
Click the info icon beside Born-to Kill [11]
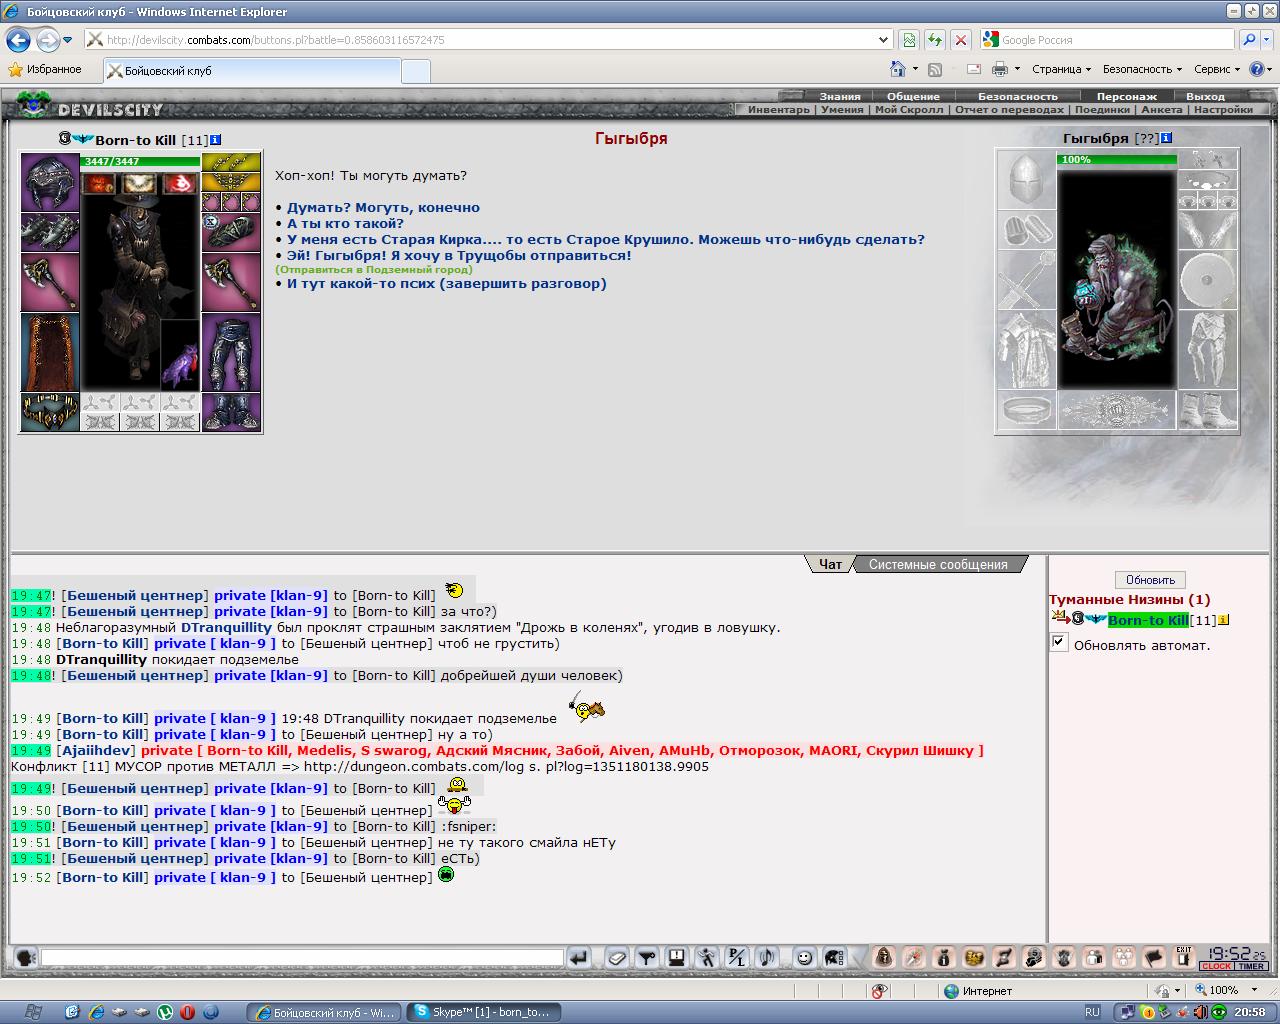pyautogui.click(x=216, y=140)
